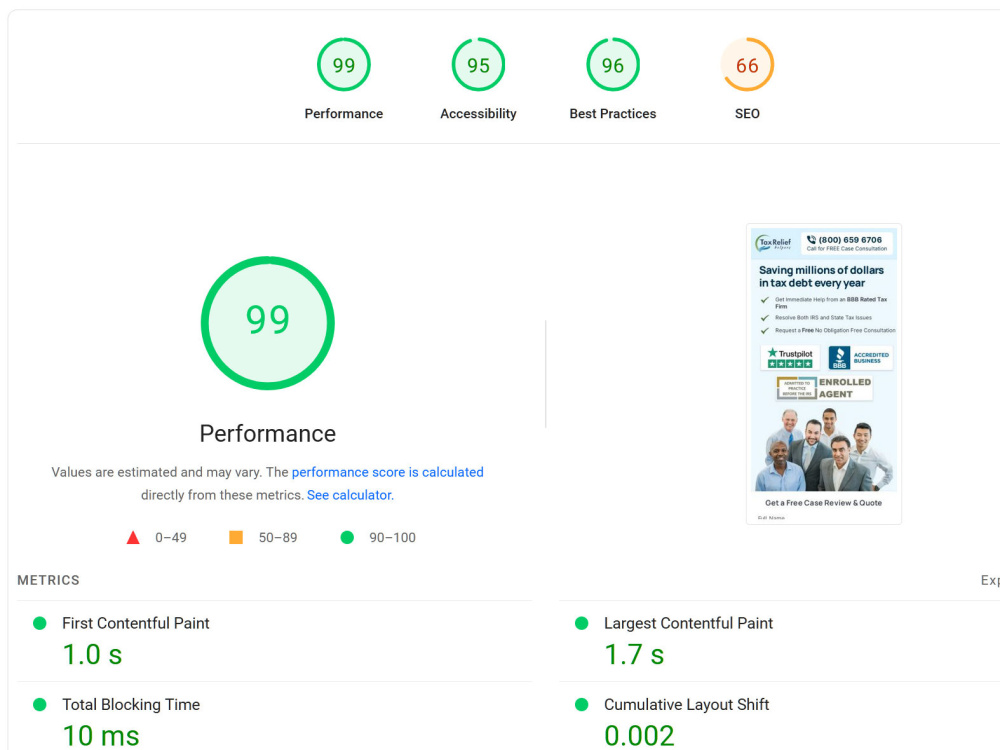Screen dimensions: 1000x750
Task: Open the Accessibility score gauge showing 95
Action: pyautogui.click(x=478, y=64)
